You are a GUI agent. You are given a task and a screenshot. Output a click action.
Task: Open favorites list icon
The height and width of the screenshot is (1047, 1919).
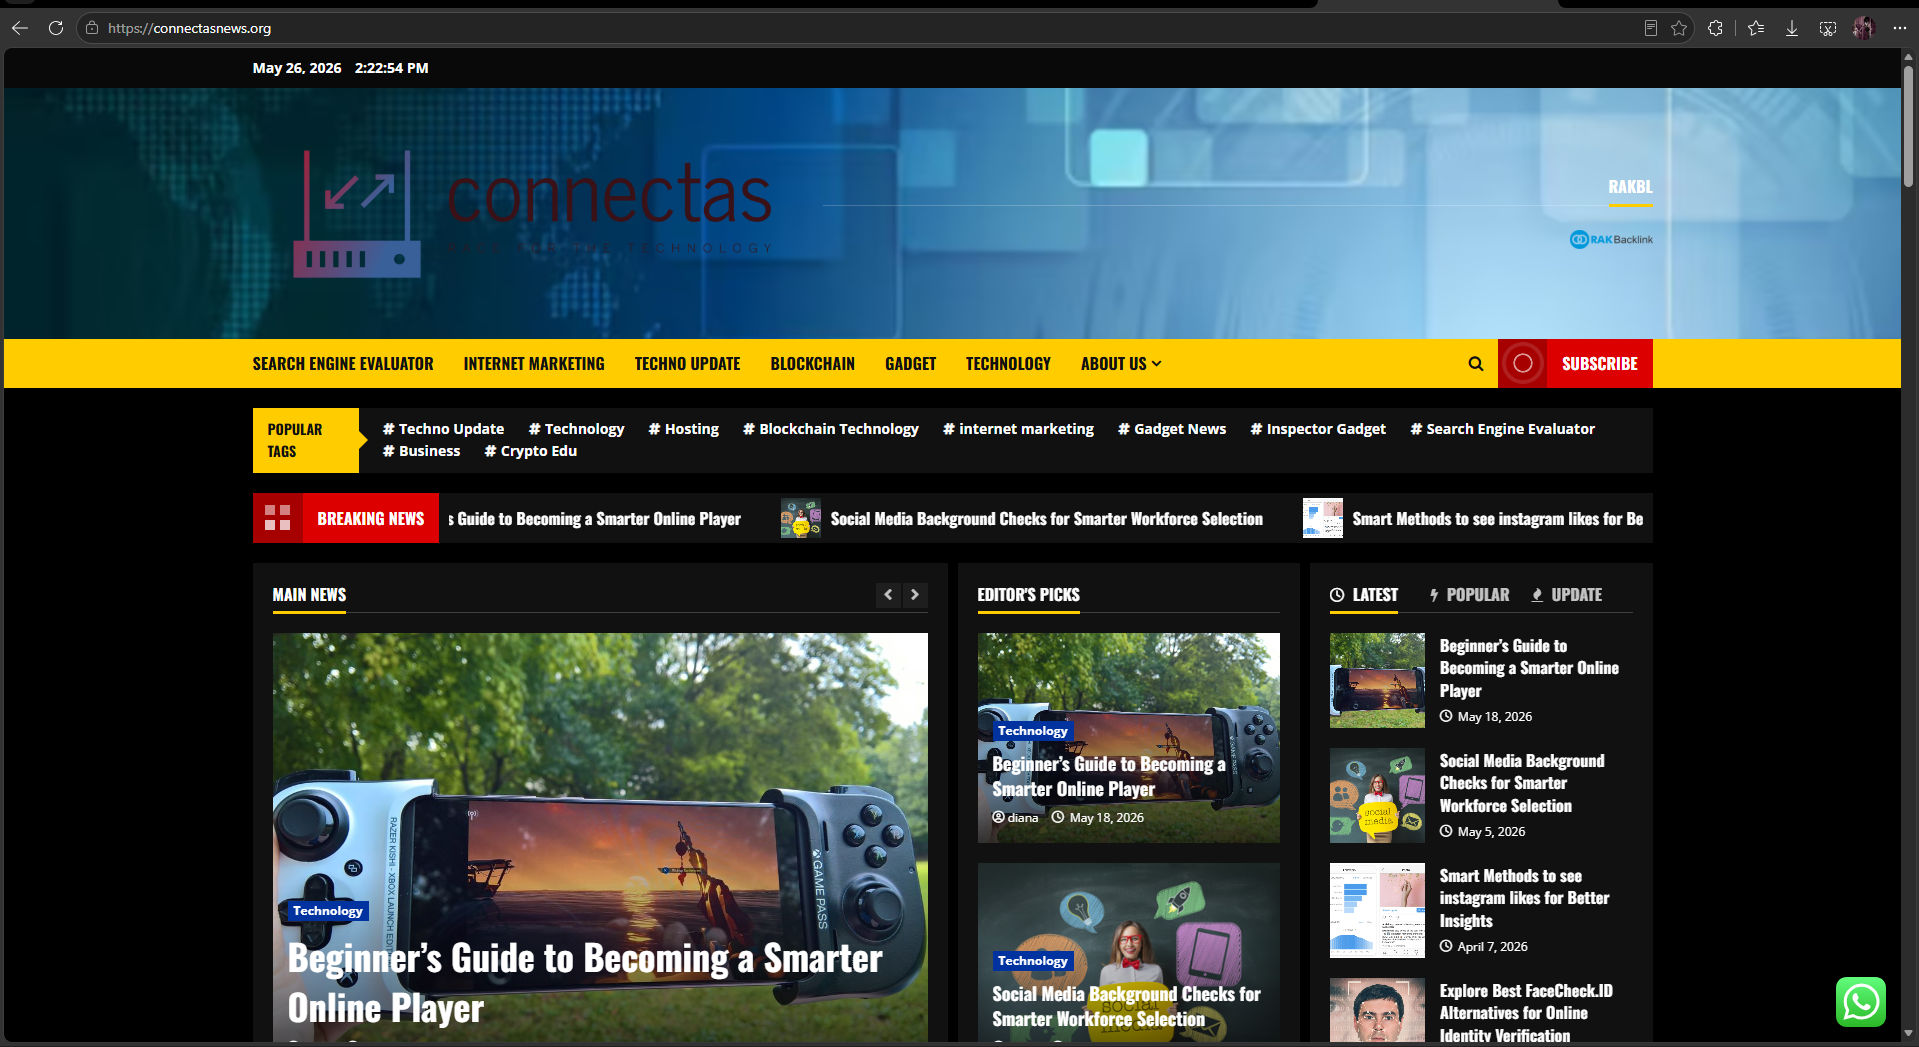point(1756,28)
